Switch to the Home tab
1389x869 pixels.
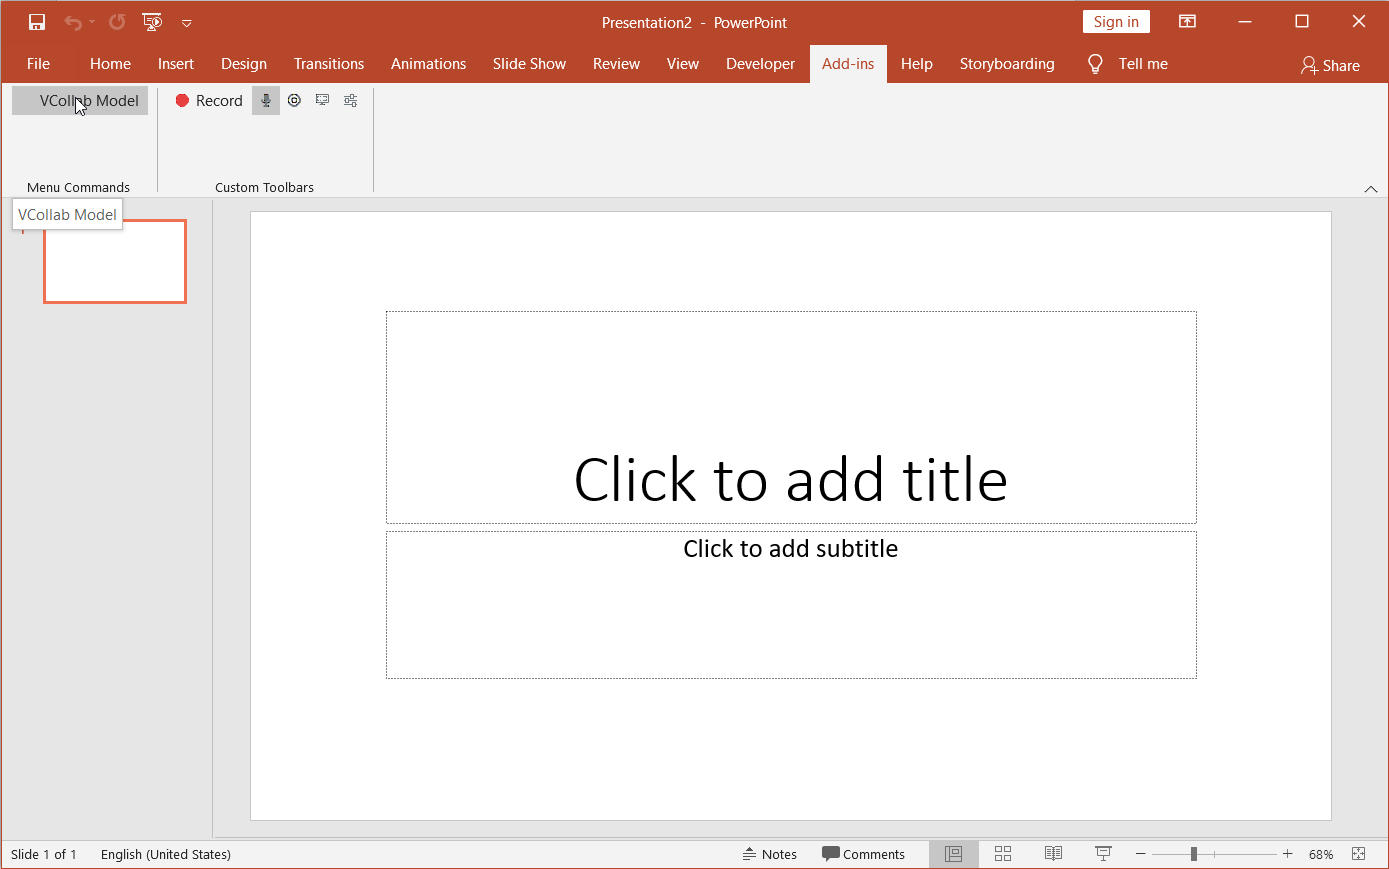(110, 64)
